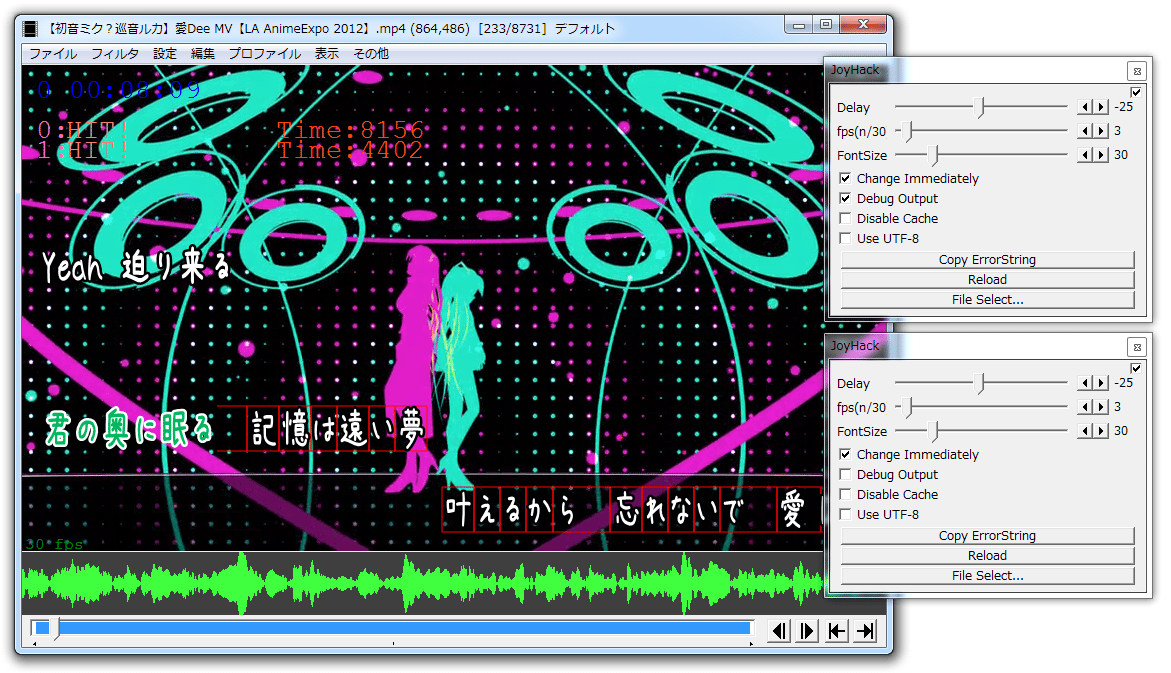The image size is (1171, 673).
Task: Minimize the video editor window
Action: coord(798,25)
